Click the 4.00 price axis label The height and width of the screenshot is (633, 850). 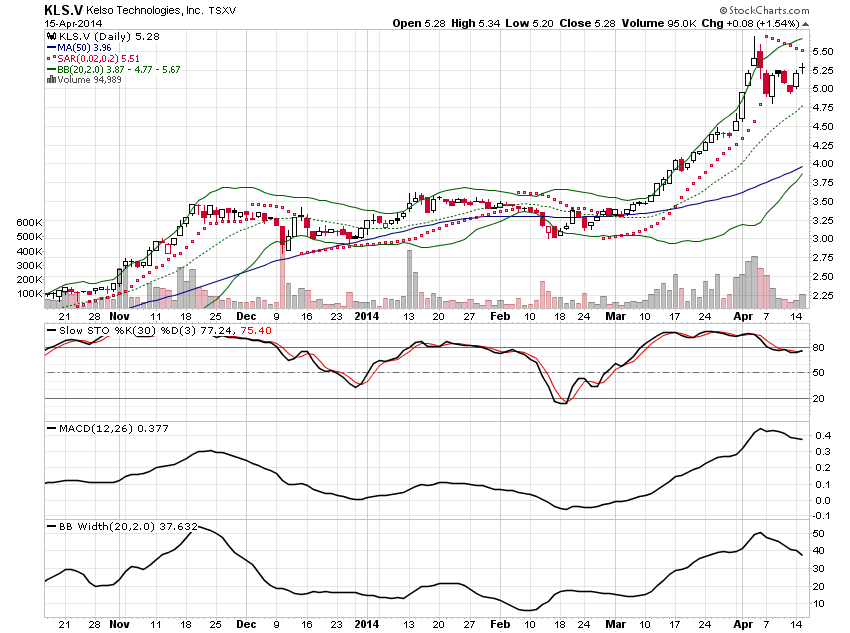pyautogui.click(x=823, y=164)
